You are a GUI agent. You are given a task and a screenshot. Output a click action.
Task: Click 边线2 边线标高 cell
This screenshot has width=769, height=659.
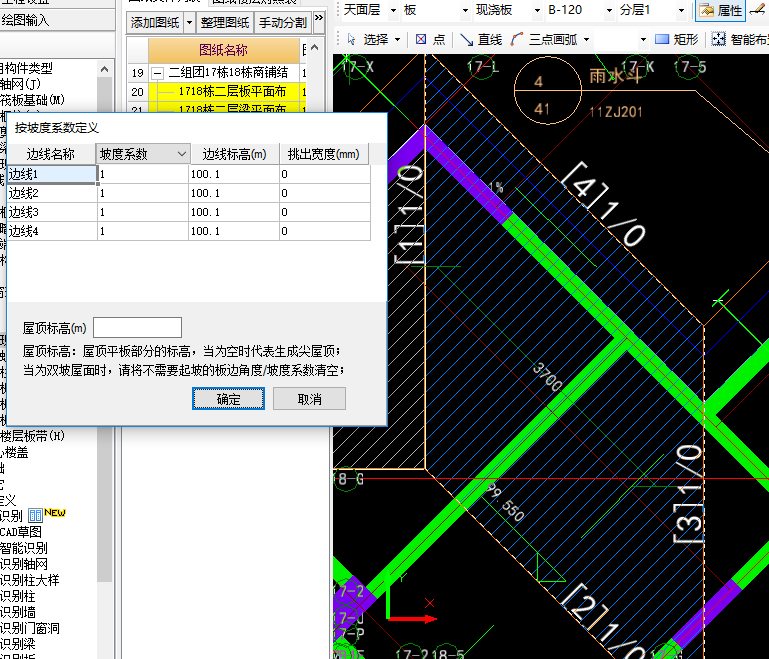click(232, 193)
